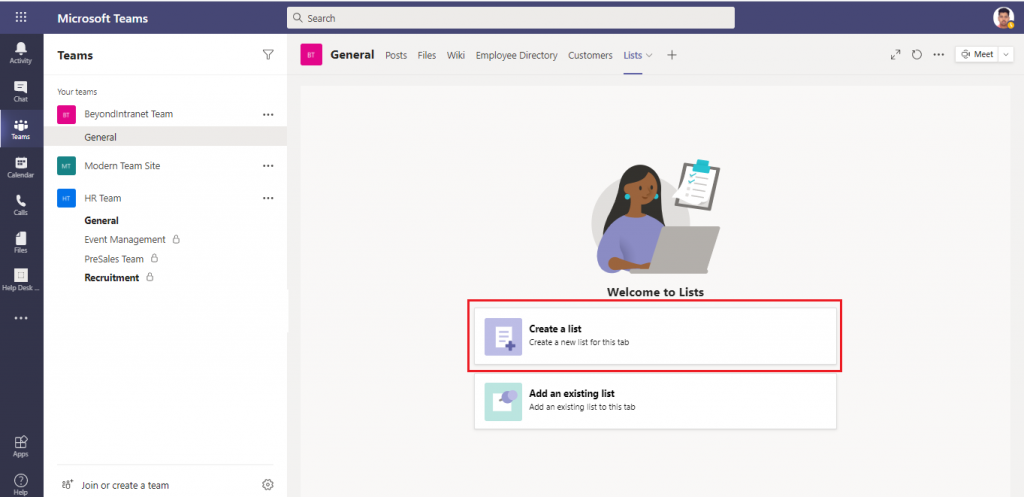Viewport: 1024px width, 497px height.
Task: Click the manage teams gear icon
Action: pos(268,485)
